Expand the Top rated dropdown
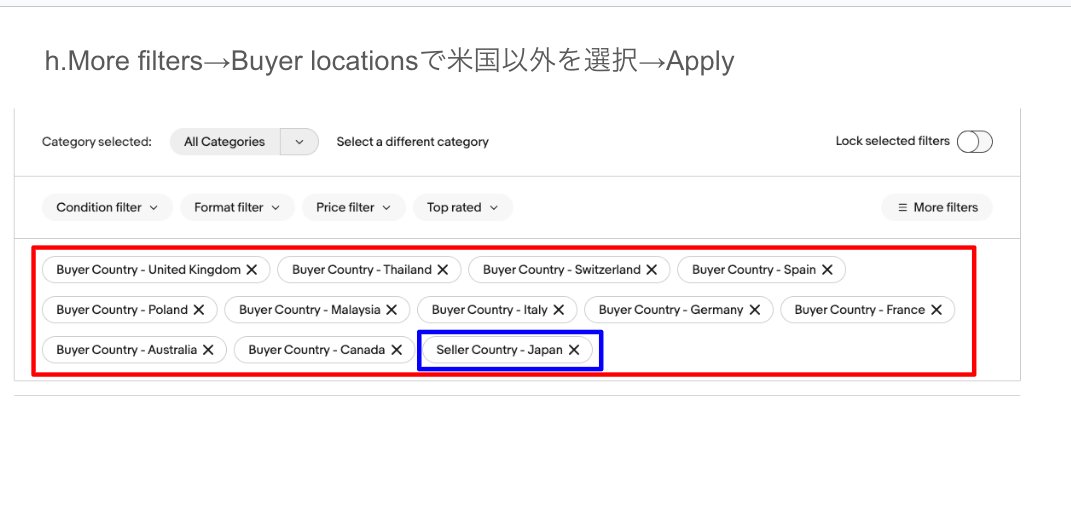The height and width of the screenshot is (526, 1071). point(462,208)
